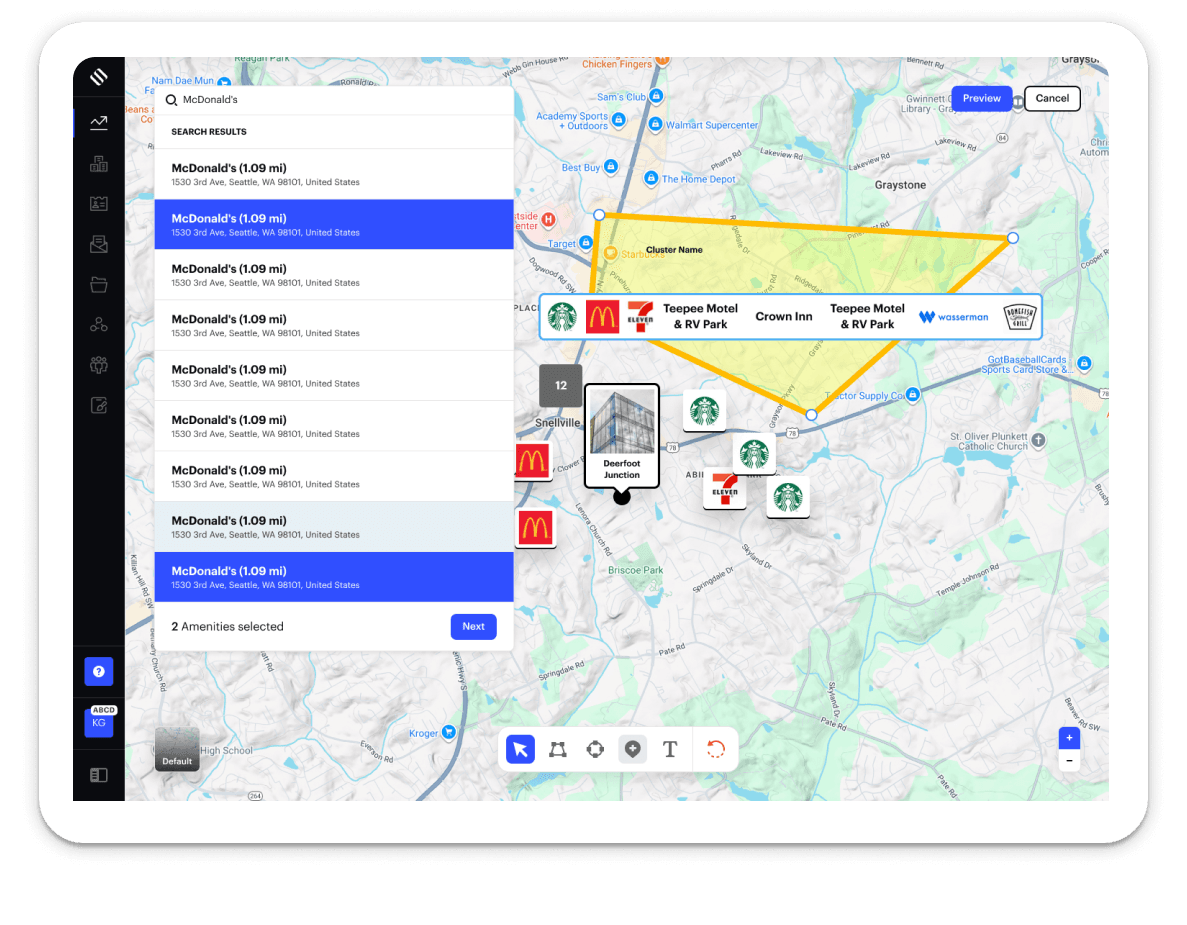
Task: Click Crown Inn in the cluster bar
Action: click(784, 316)
